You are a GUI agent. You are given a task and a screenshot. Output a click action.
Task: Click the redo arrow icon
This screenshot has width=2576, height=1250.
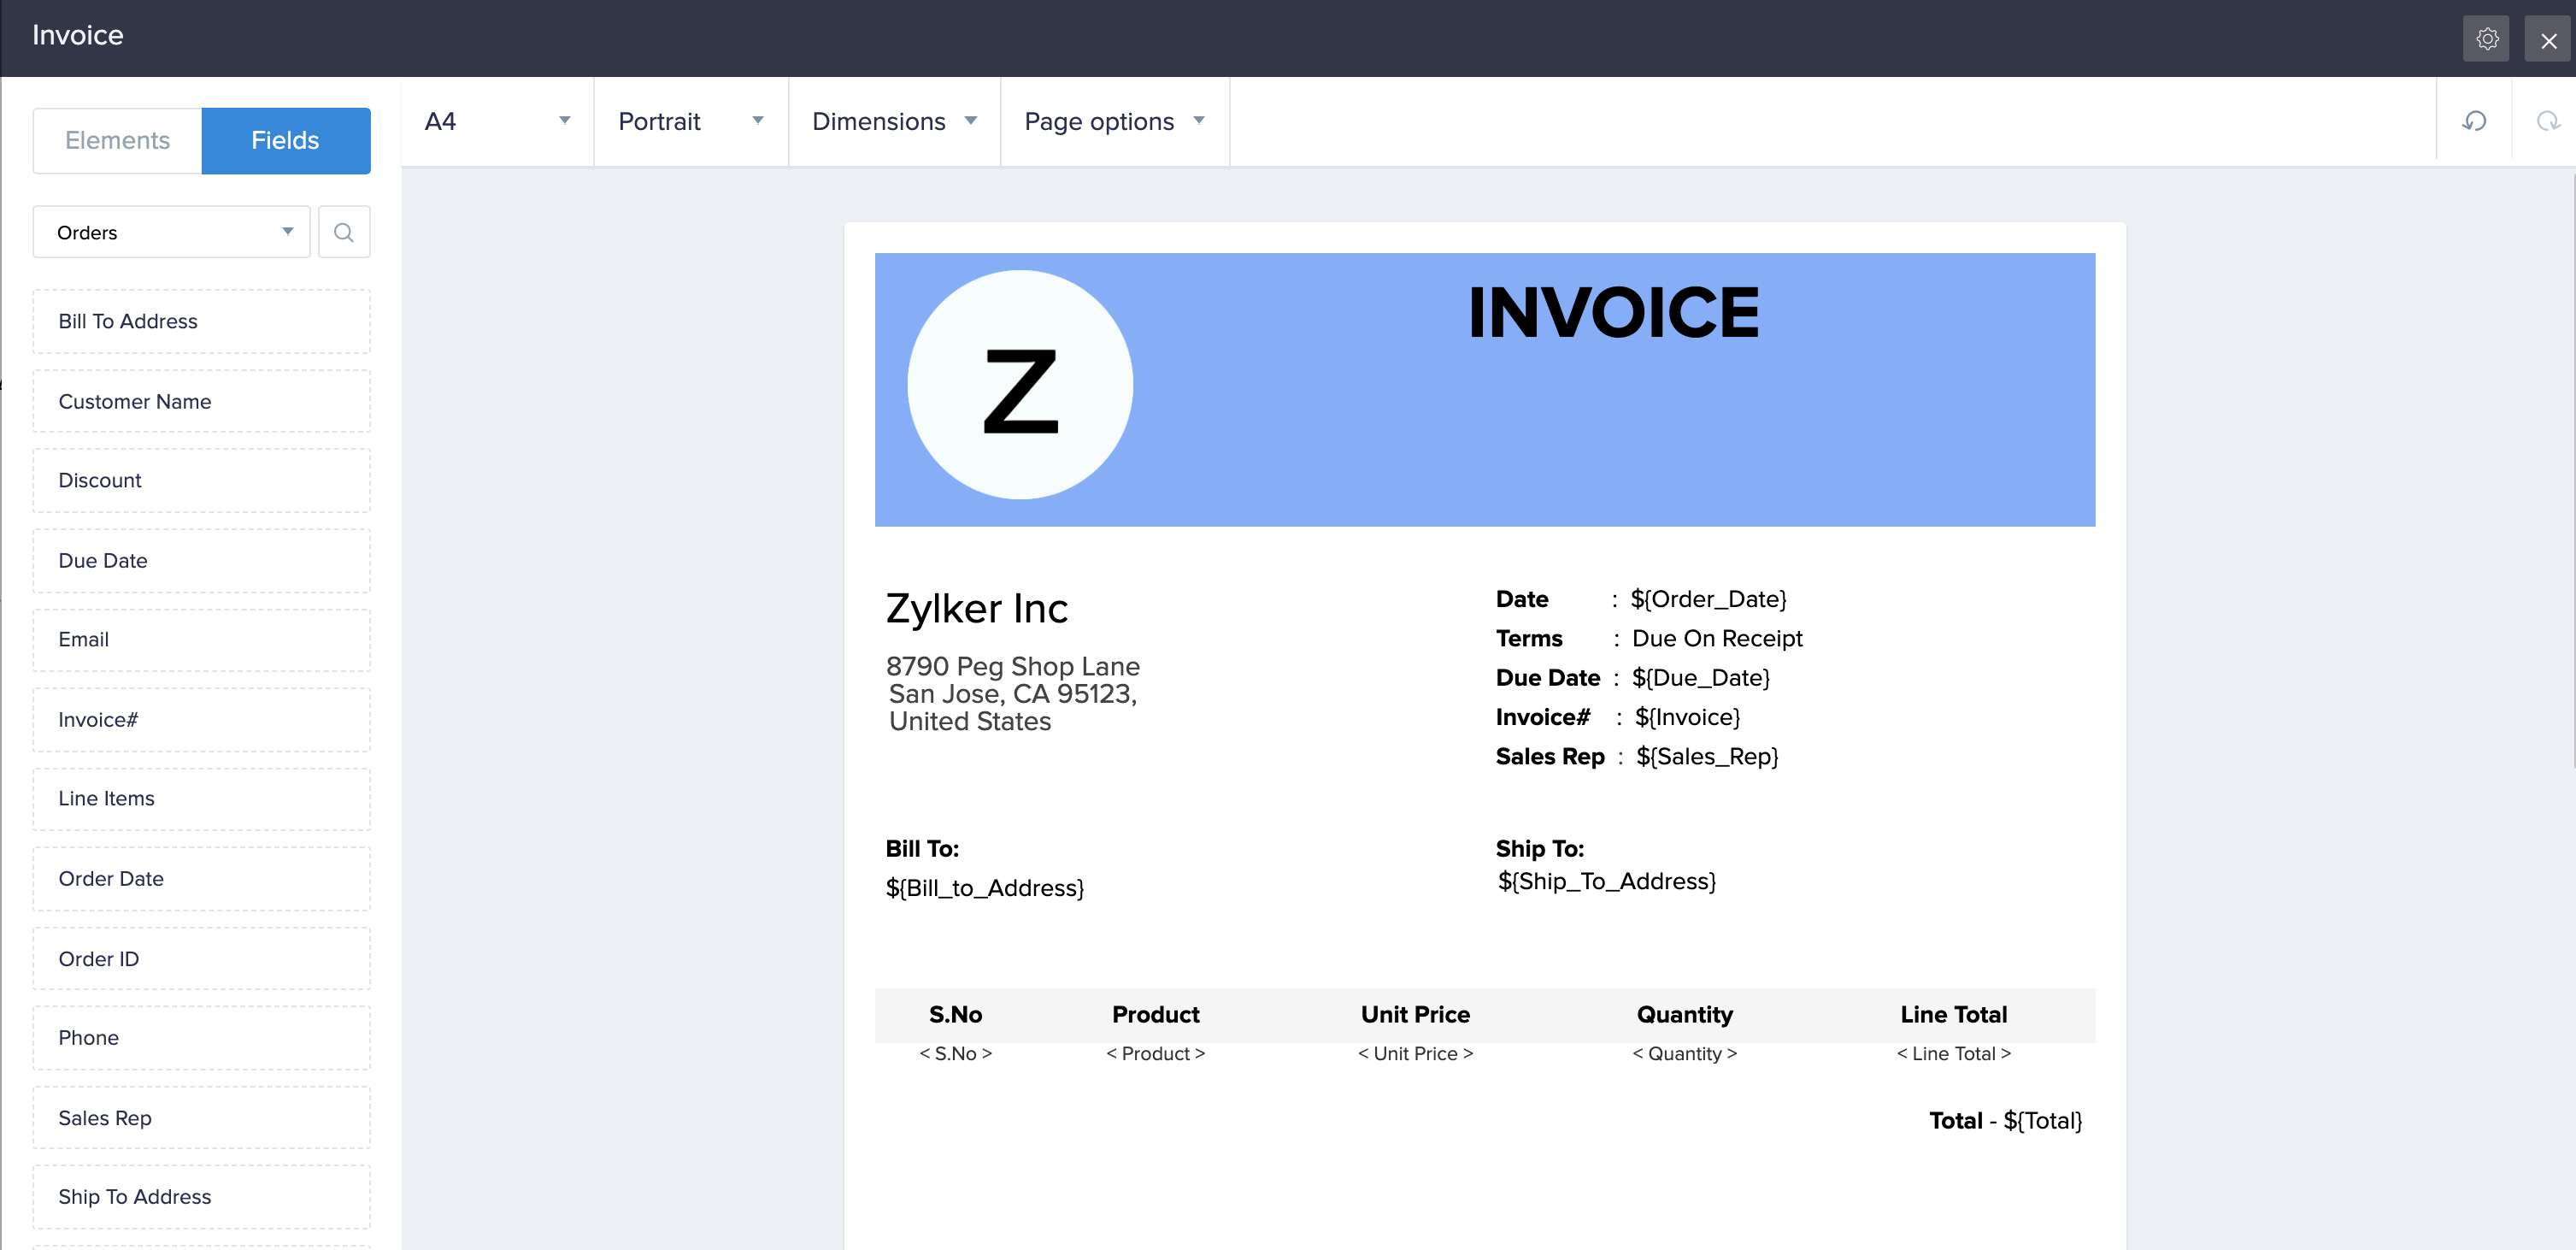2547,121
